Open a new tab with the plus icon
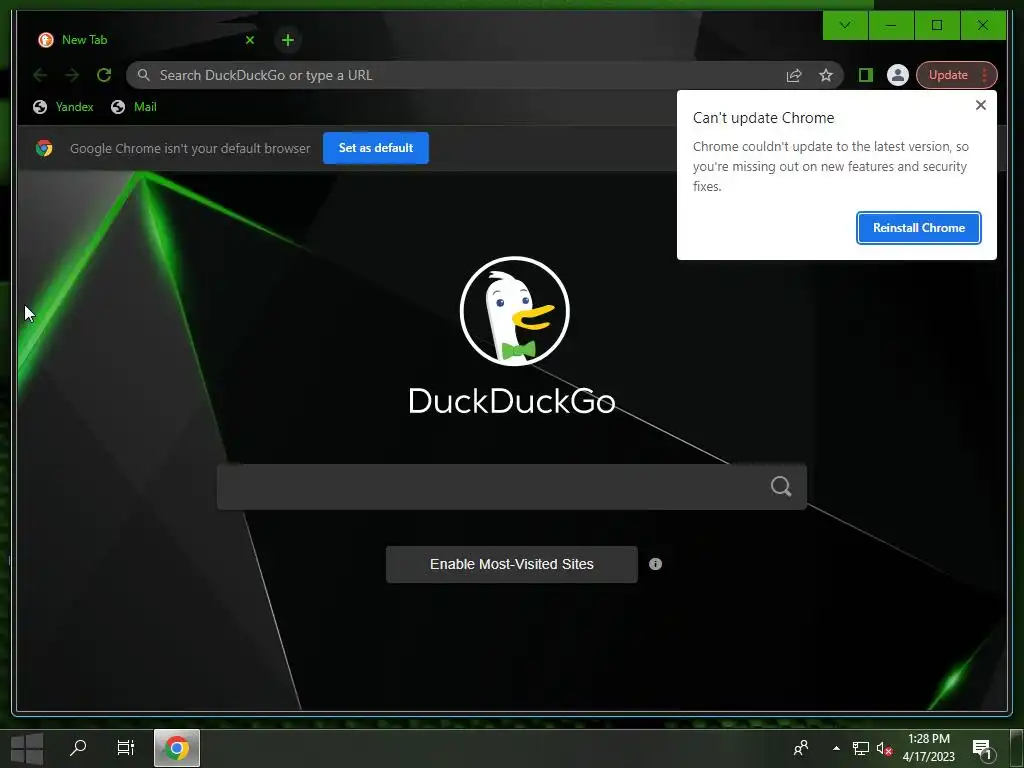Image resolution: width=1024 pixels, height=768 pixels. [287, 40]
